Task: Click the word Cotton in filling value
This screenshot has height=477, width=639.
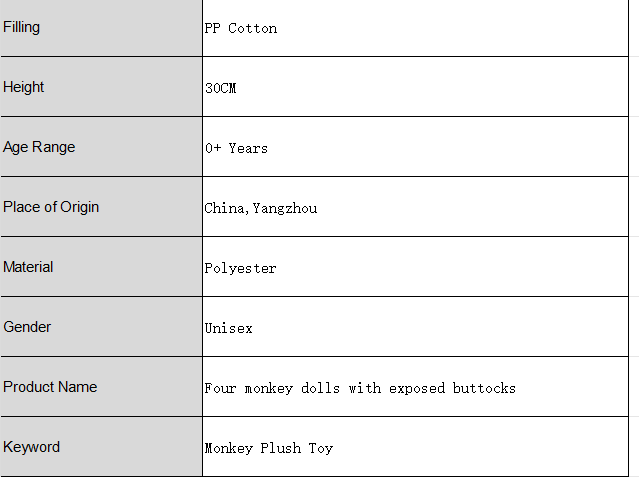Action: [x=253, y=28]
